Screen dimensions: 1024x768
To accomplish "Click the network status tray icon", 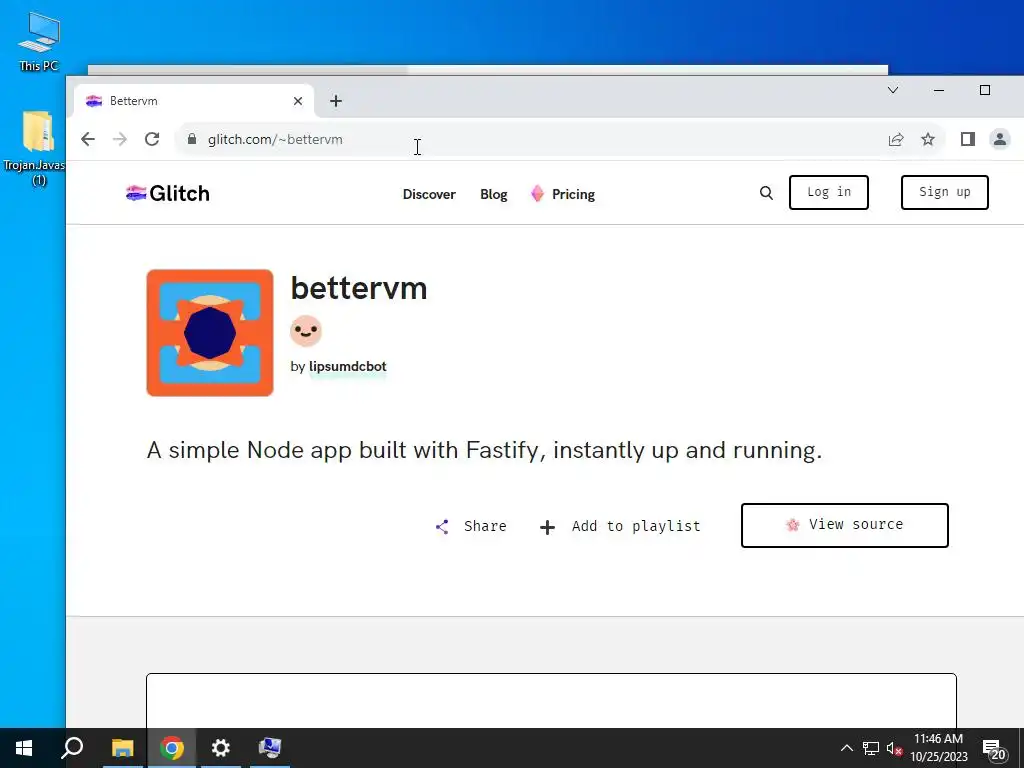I will 871,748.
